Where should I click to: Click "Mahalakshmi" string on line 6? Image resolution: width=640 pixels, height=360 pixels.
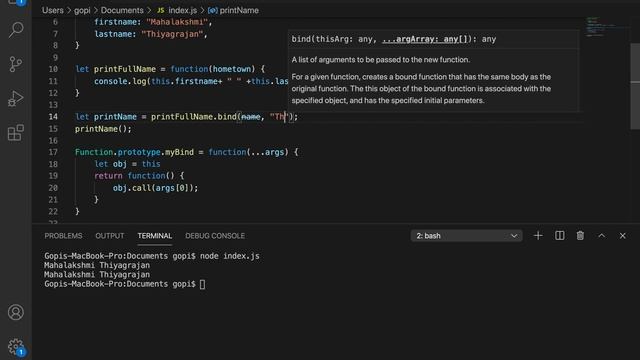(x=177, y=22)
